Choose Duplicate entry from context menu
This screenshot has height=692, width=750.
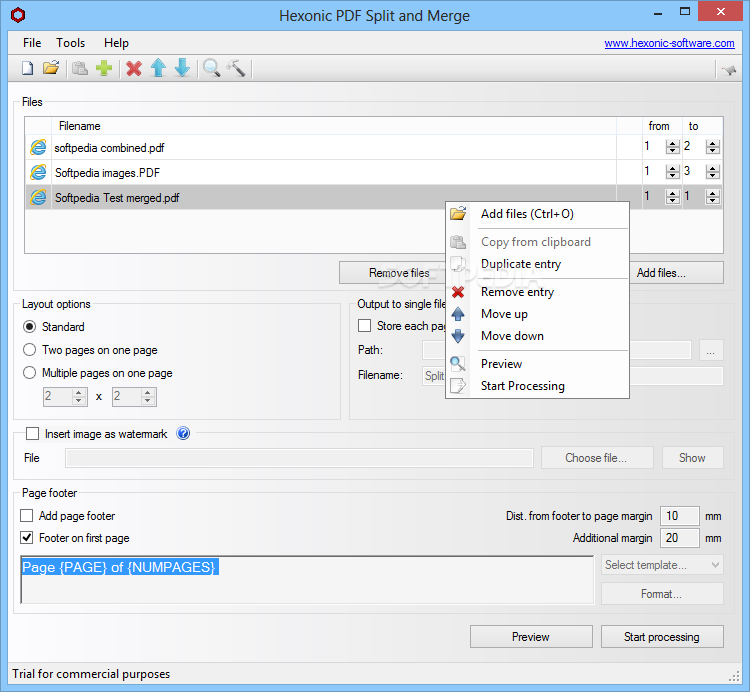pyautogui.click(x=538, y=264)
